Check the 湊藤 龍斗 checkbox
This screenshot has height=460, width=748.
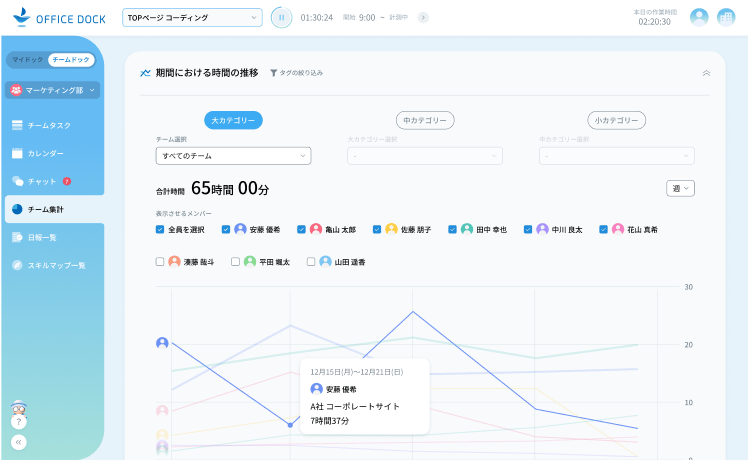pos(160,261)
